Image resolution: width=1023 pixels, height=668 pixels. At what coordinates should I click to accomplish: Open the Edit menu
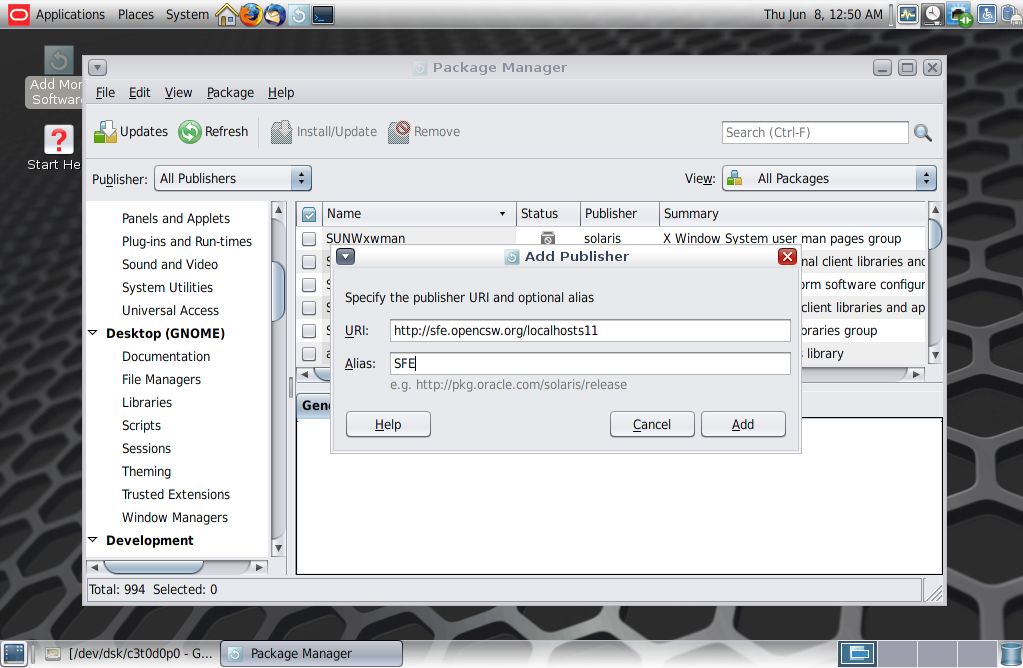[x=139, y=92]
